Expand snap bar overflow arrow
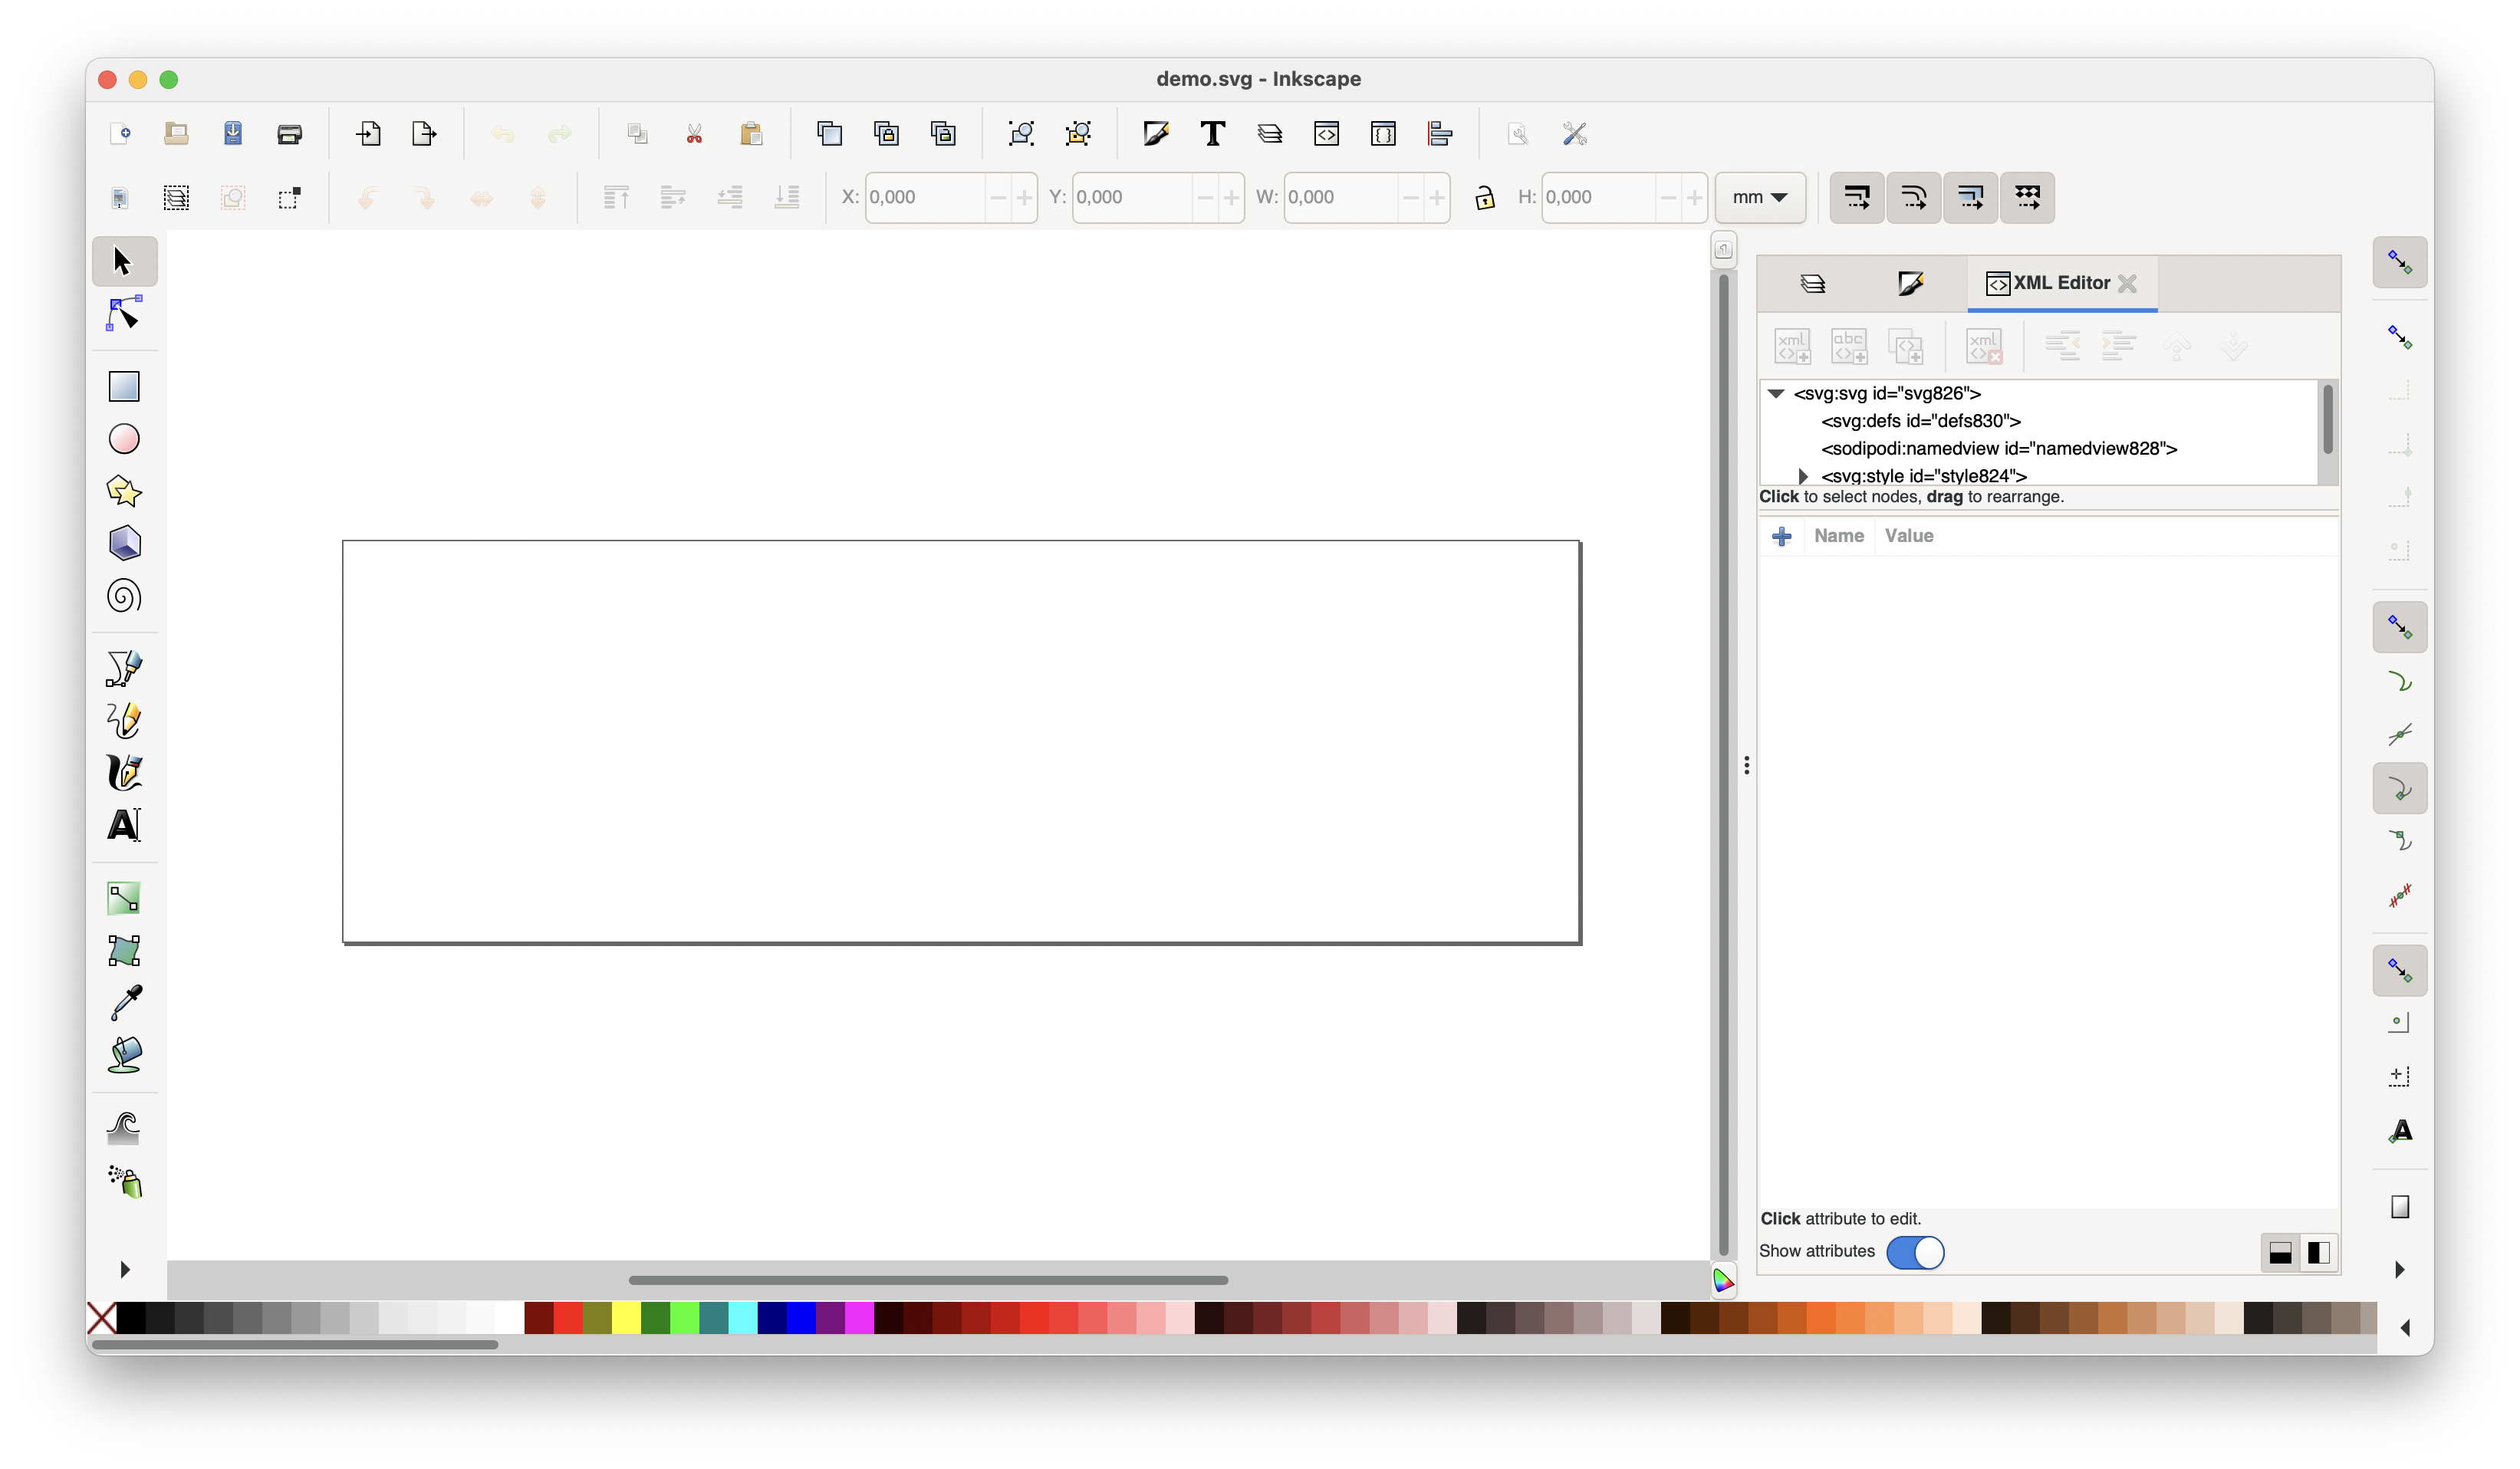Screen dimensions: 2520x1469 (2400, 1269)
